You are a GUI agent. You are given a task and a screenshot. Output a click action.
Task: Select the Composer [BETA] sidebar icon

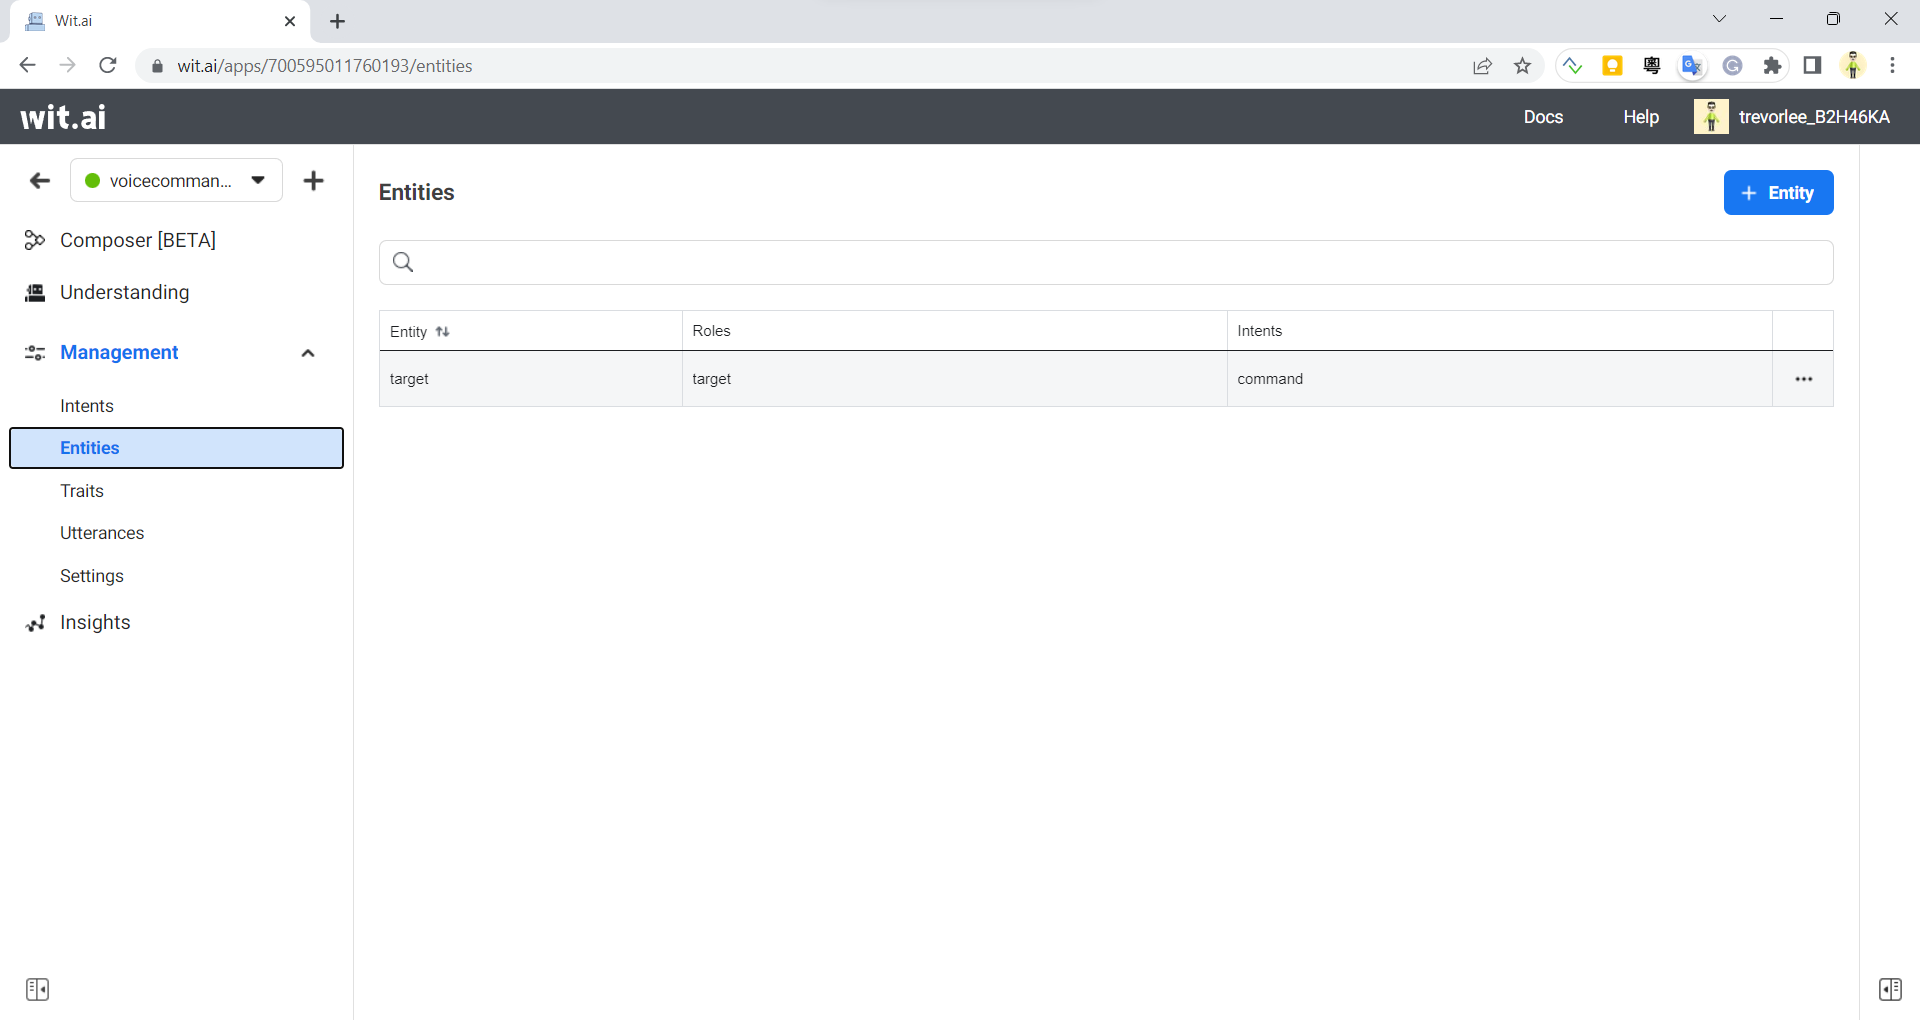click(34, 240)
